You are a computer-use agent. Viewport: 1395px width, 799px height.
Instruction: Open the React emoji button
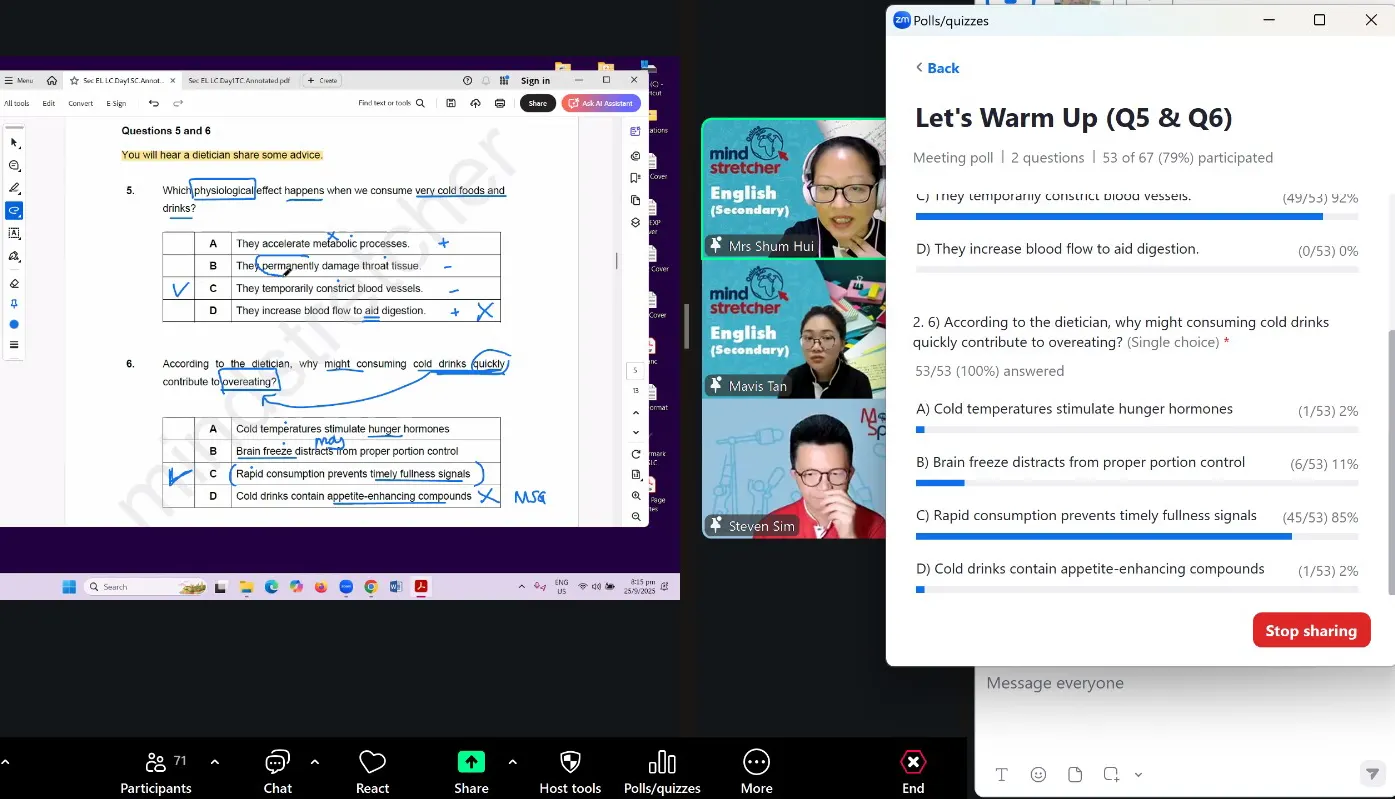[372, 772]
